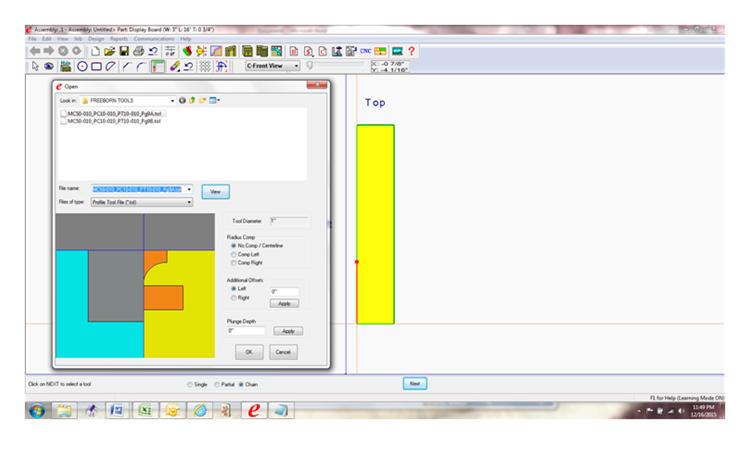Select Comp Right radius option
This screenshot has height=450, width=750.
click(233, 263)
